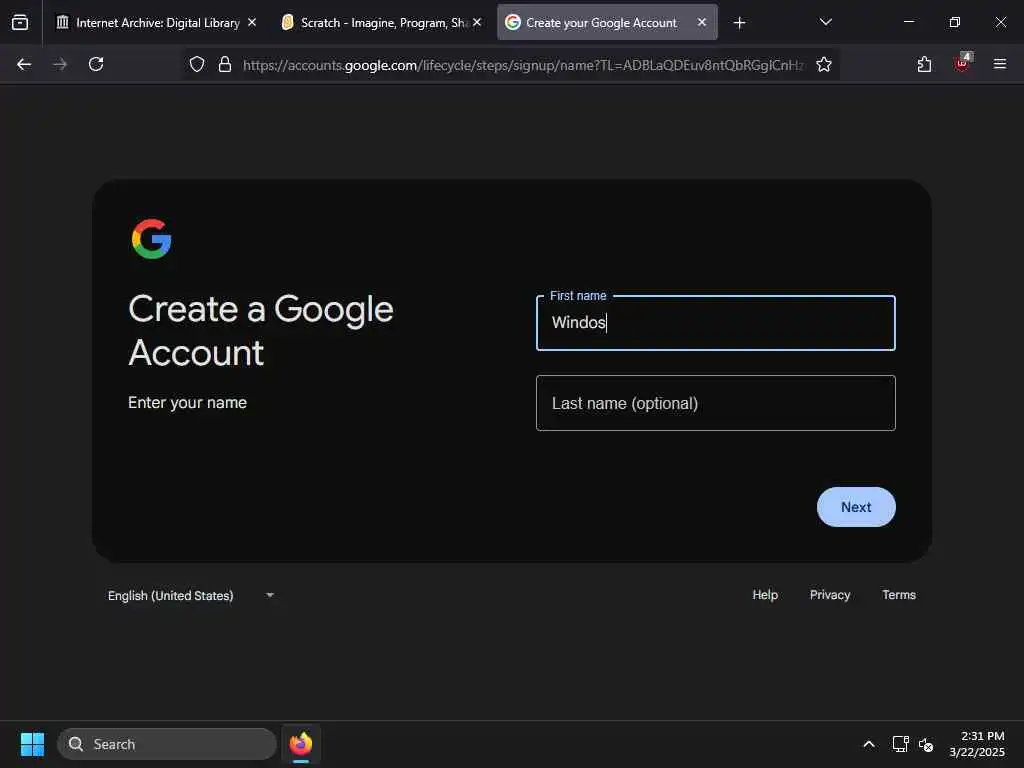Open tracking protection shield icon
Screen dimensions: 1024x768
(197, 64)
